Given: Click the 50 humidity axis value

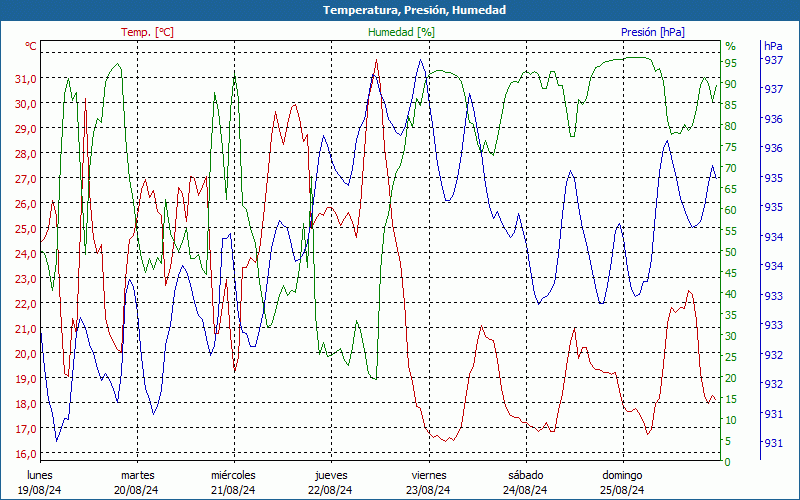Looking at the screenshot, I should tap(731, 252).
